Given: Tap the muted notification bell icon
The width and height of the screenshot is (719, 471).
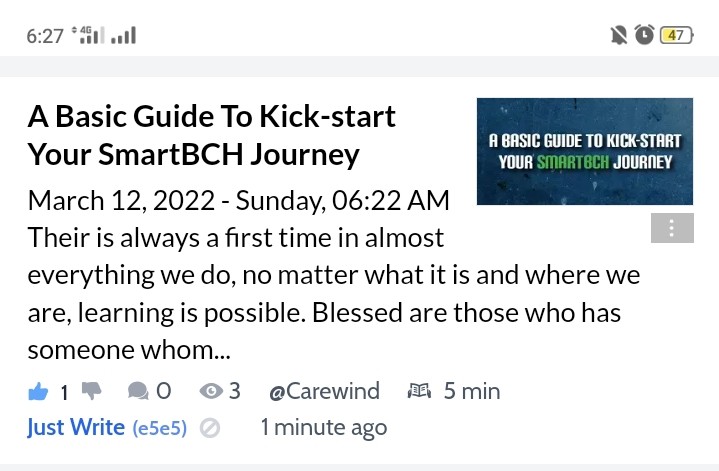Looking at the screenshot, I should pos(619,35).
